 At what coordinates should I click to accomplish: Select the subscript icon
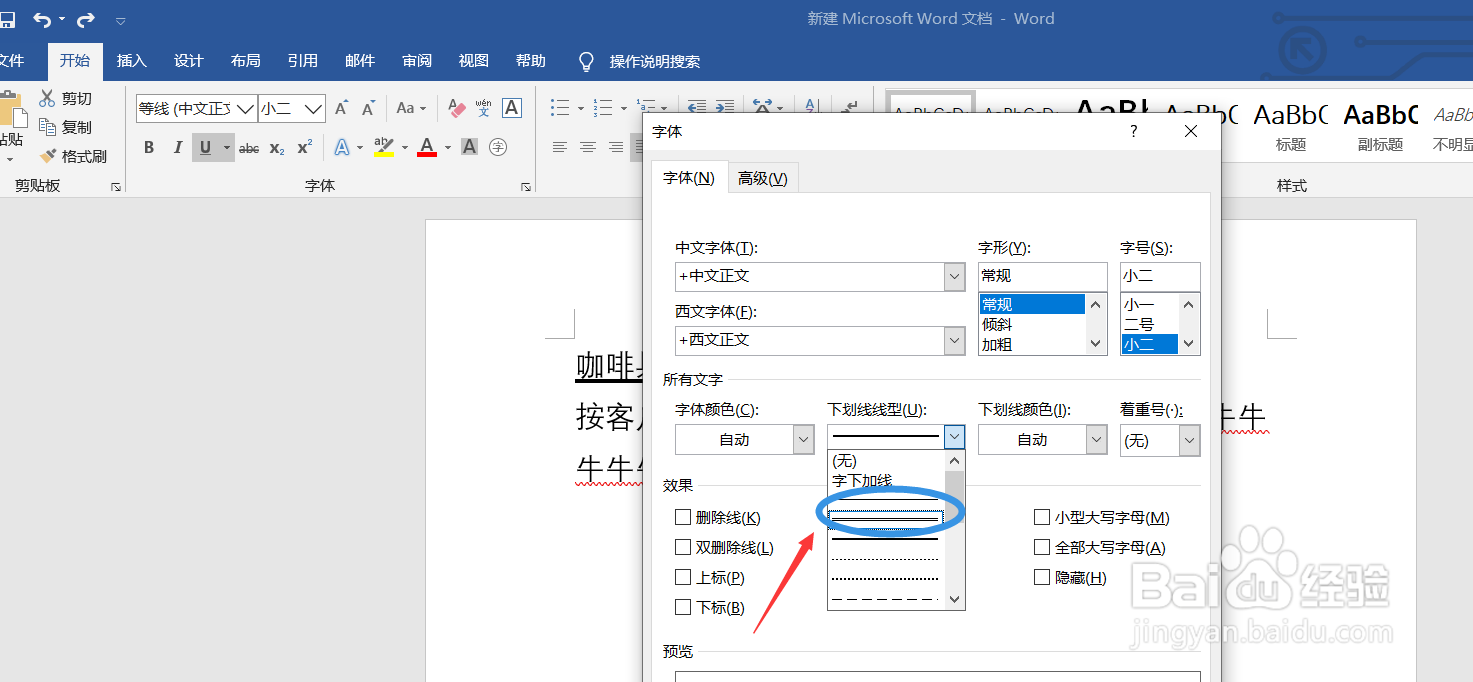(x=276, y=147)
